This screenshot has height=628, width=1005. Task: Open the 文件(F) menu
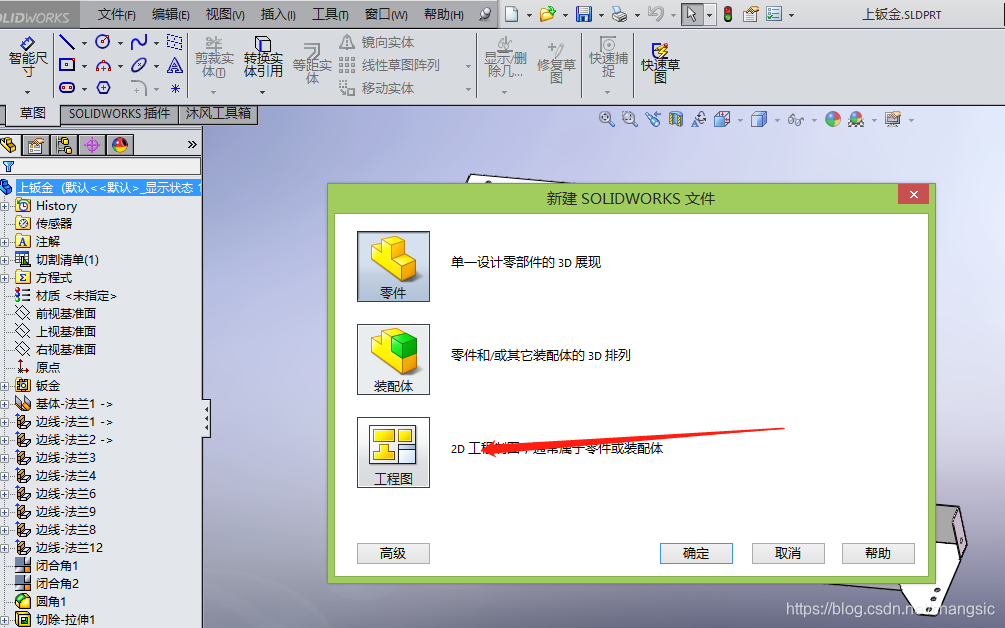[x=117, y=14]
